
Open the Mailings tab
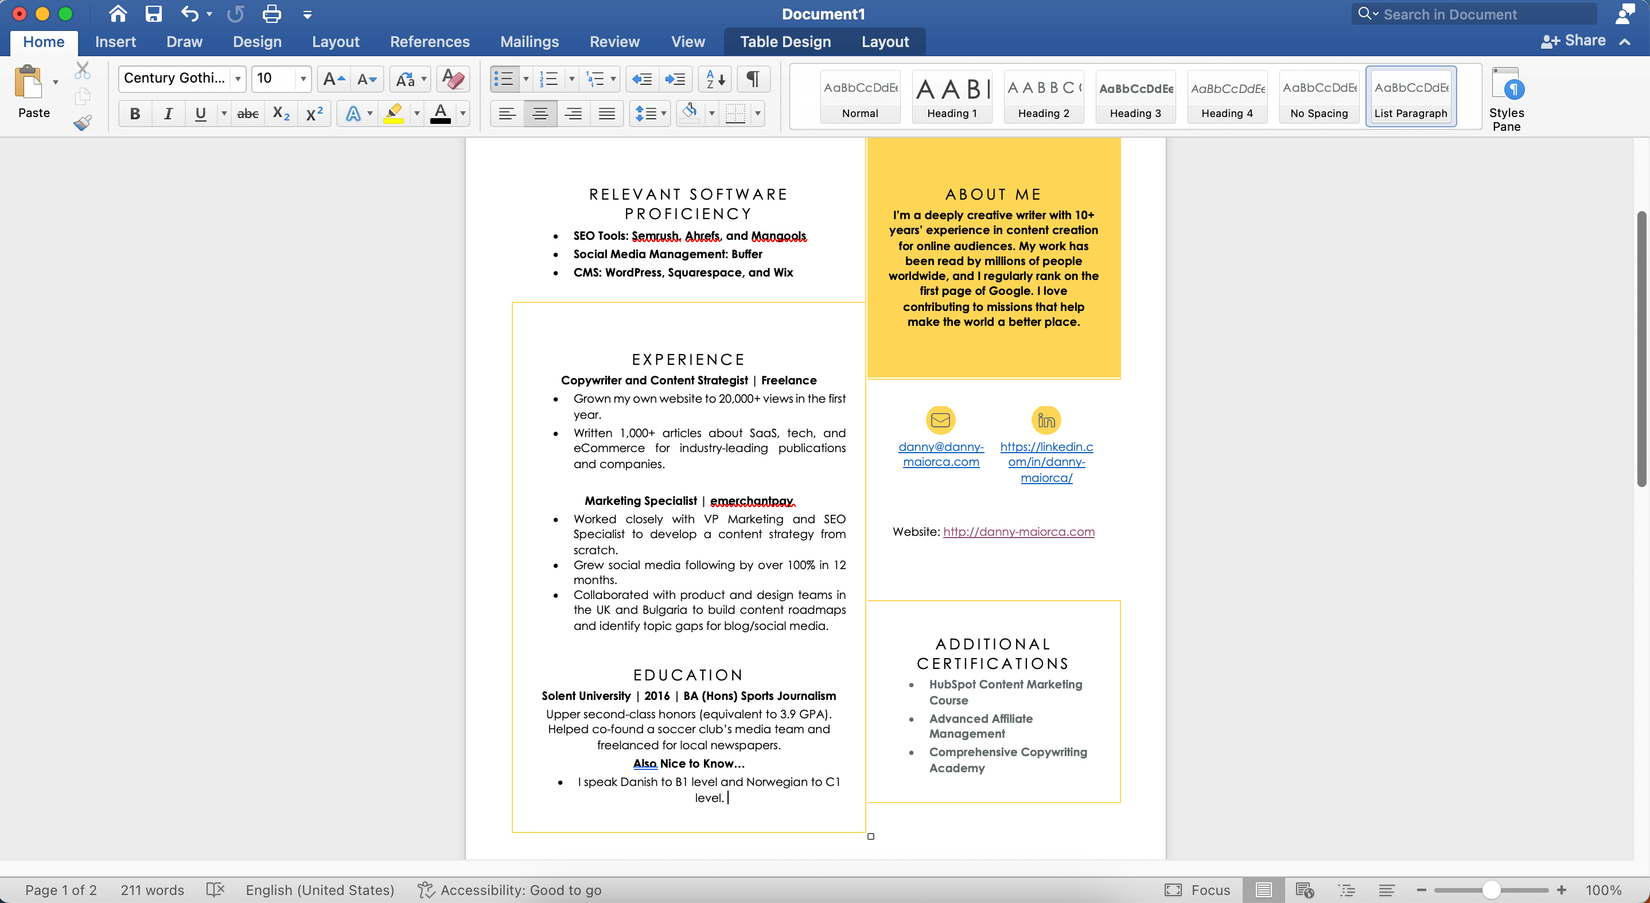(529, 42)
